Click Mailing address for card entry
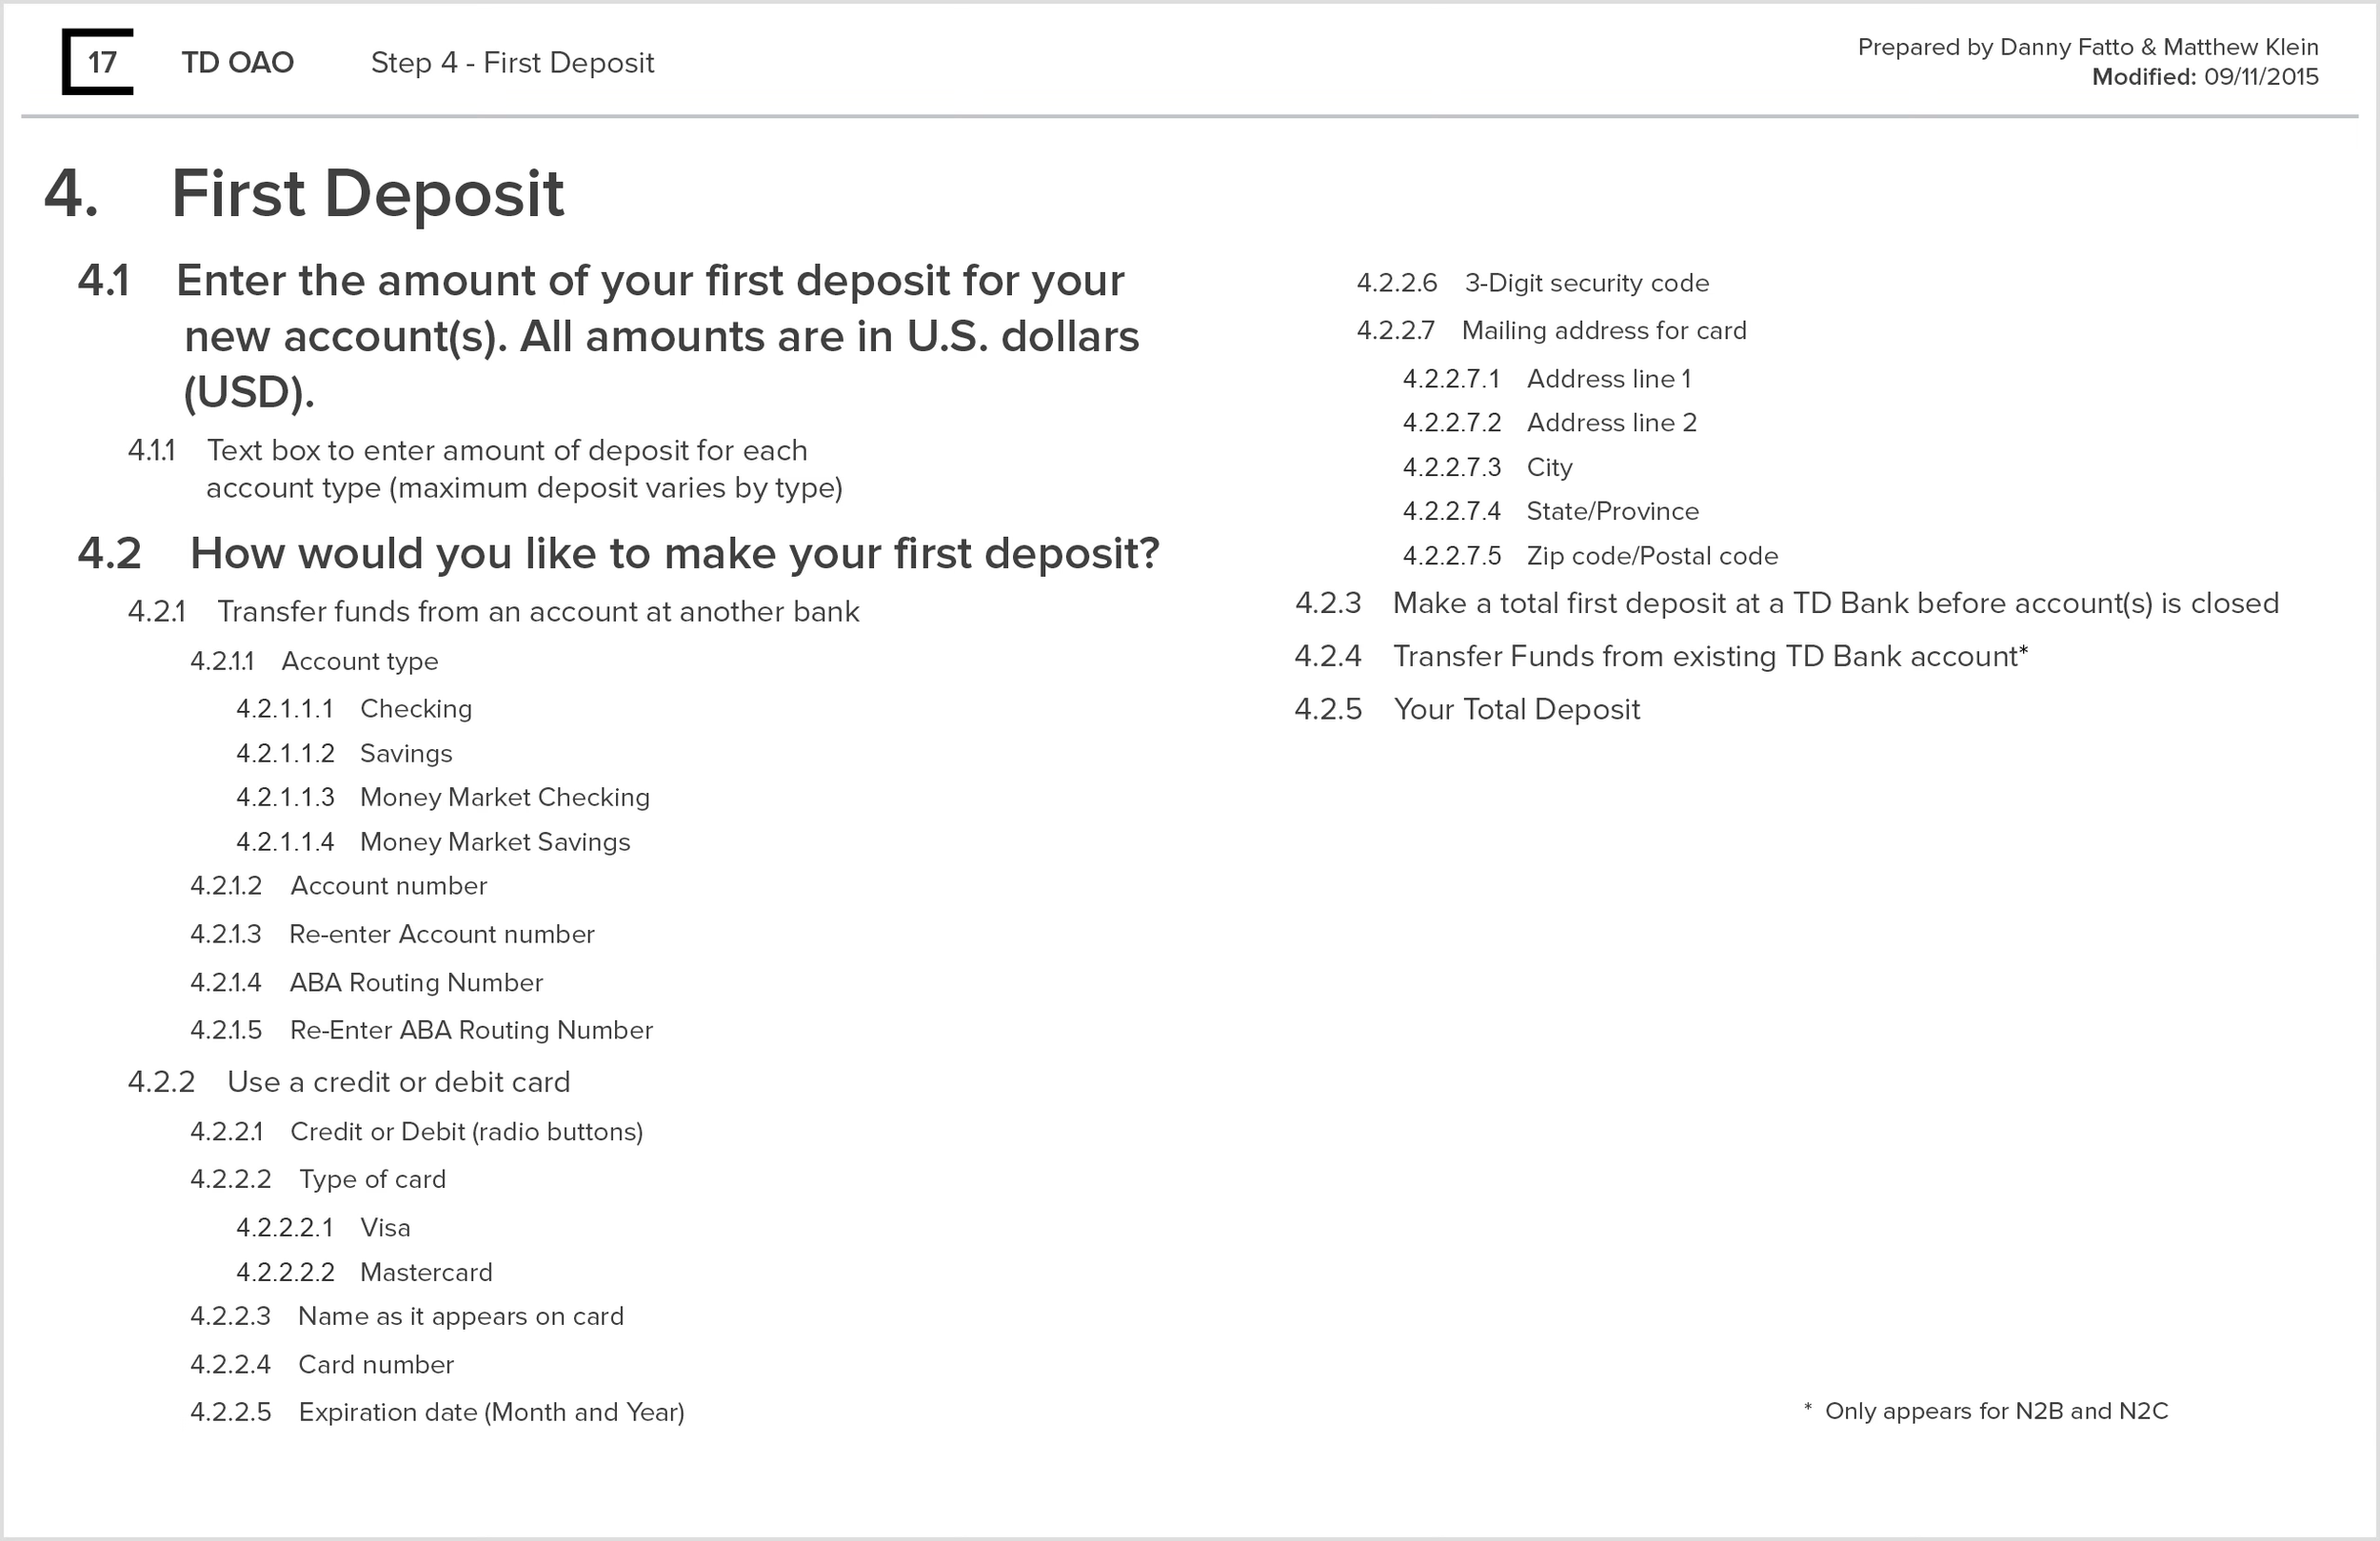This screenshot has height=1541, width=2380. click(x=1604, y=331)
